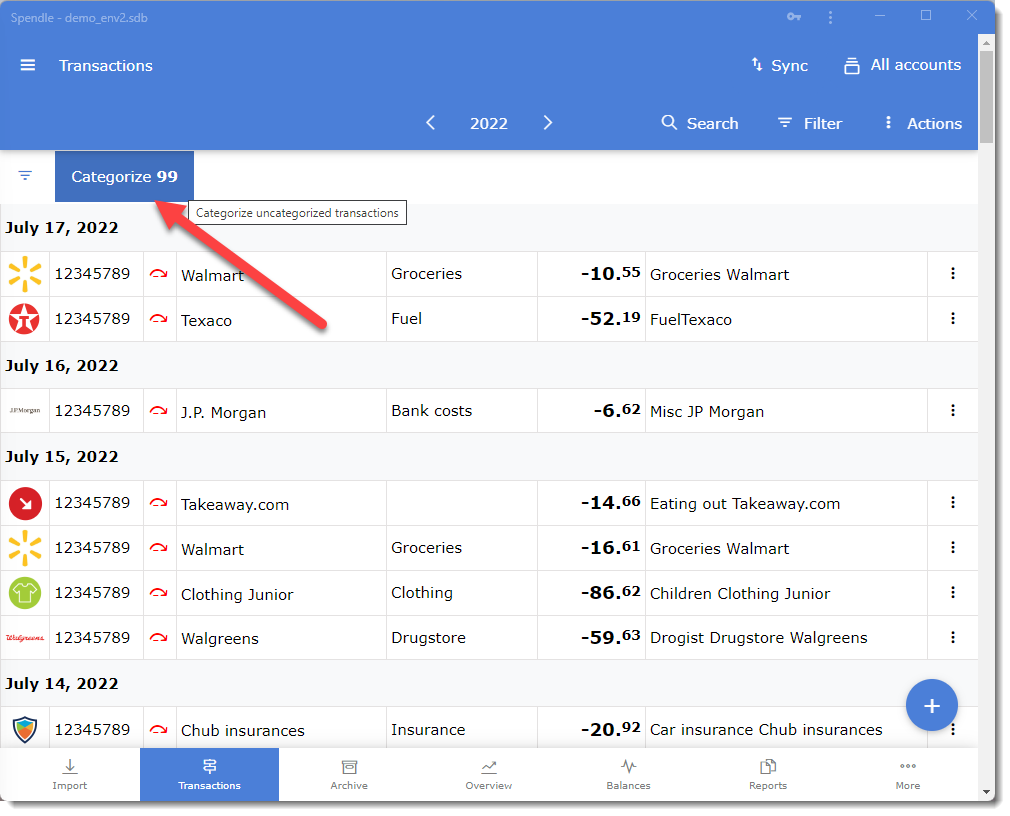
Task: Click the Takeaway.com red arrow logo
Action: [25, 503]
